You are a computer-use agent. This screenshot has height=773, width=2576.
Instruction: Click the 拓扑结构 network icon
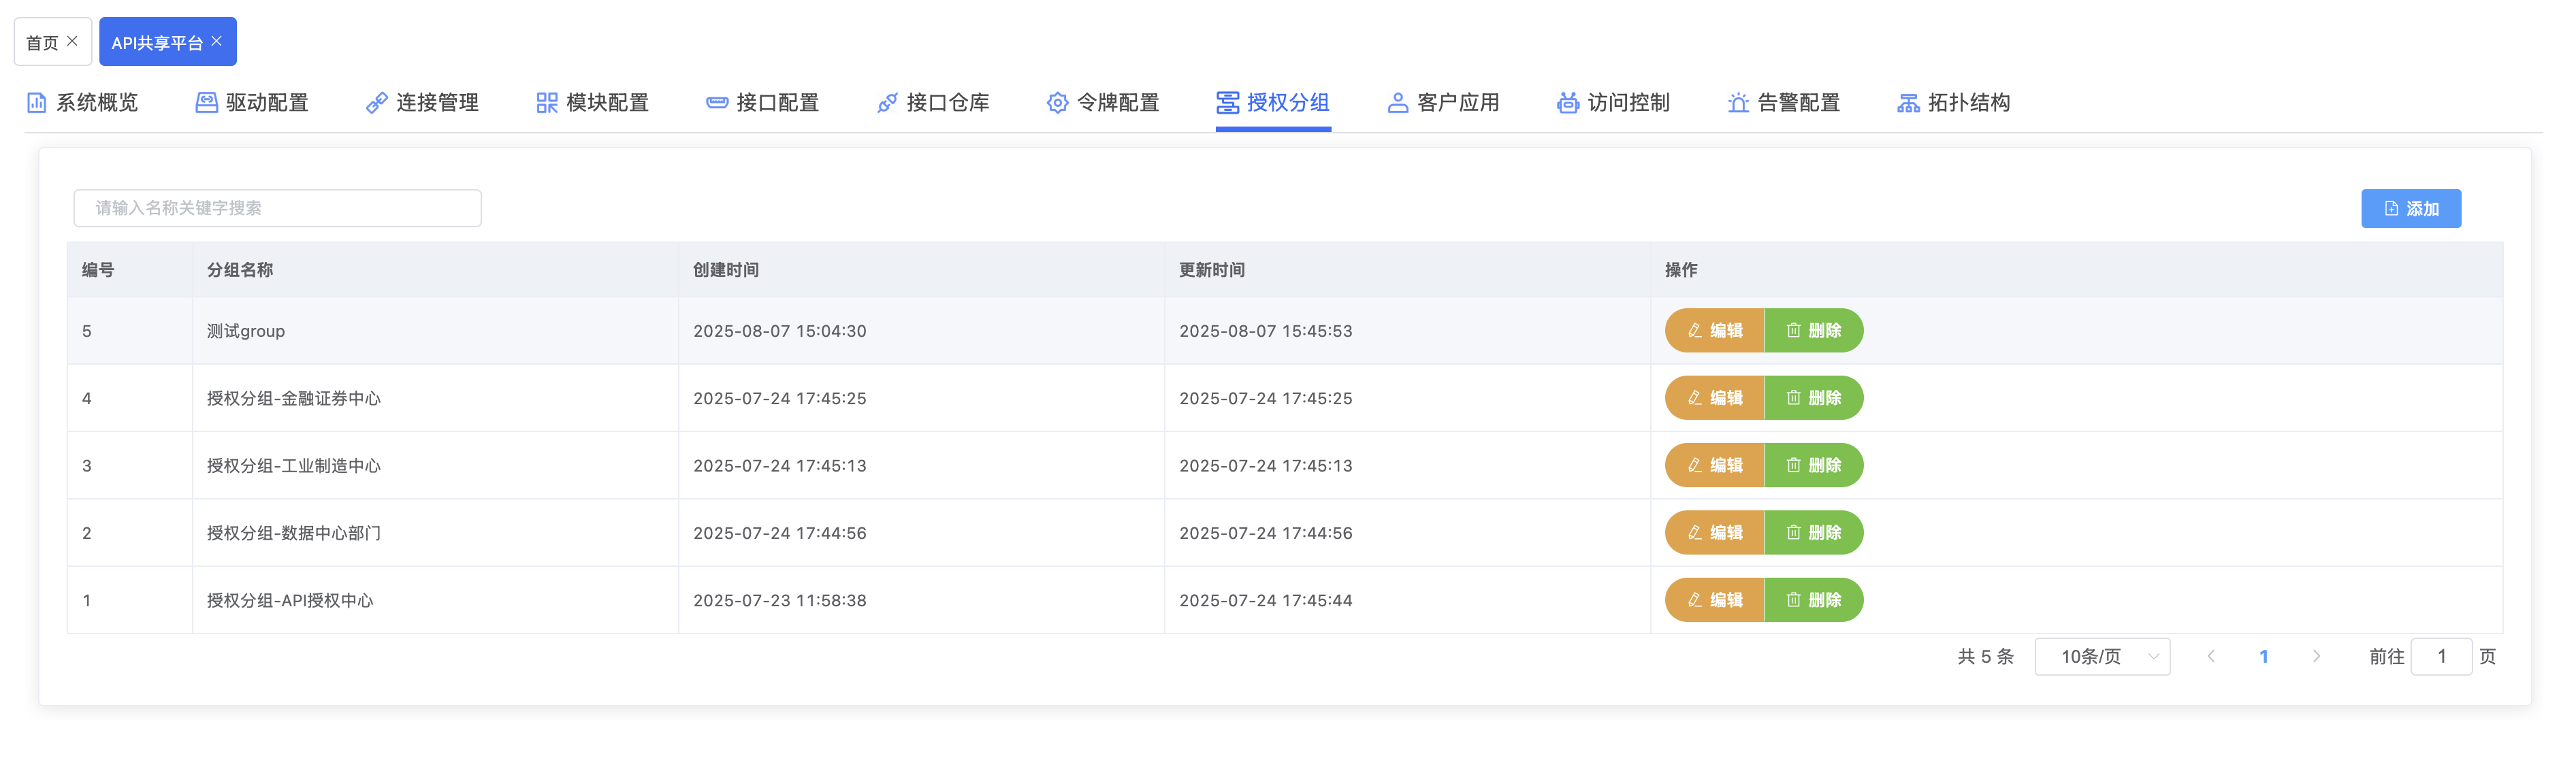(1908, 103)
